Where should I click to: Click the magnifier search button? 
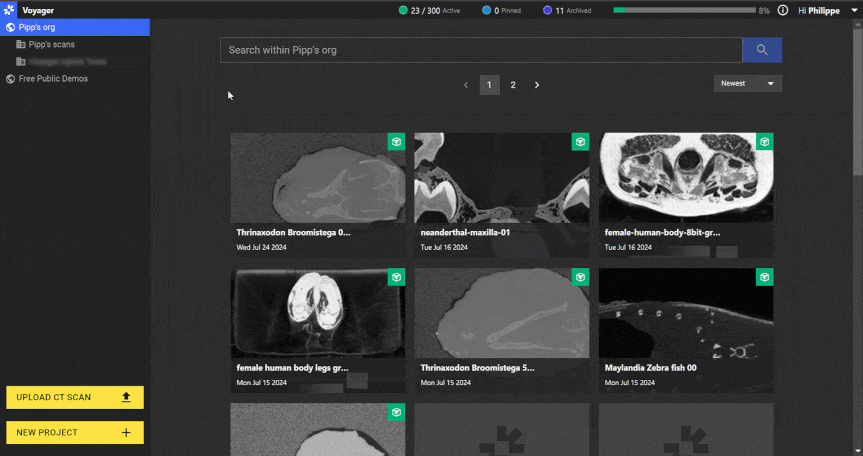[762, 50]
